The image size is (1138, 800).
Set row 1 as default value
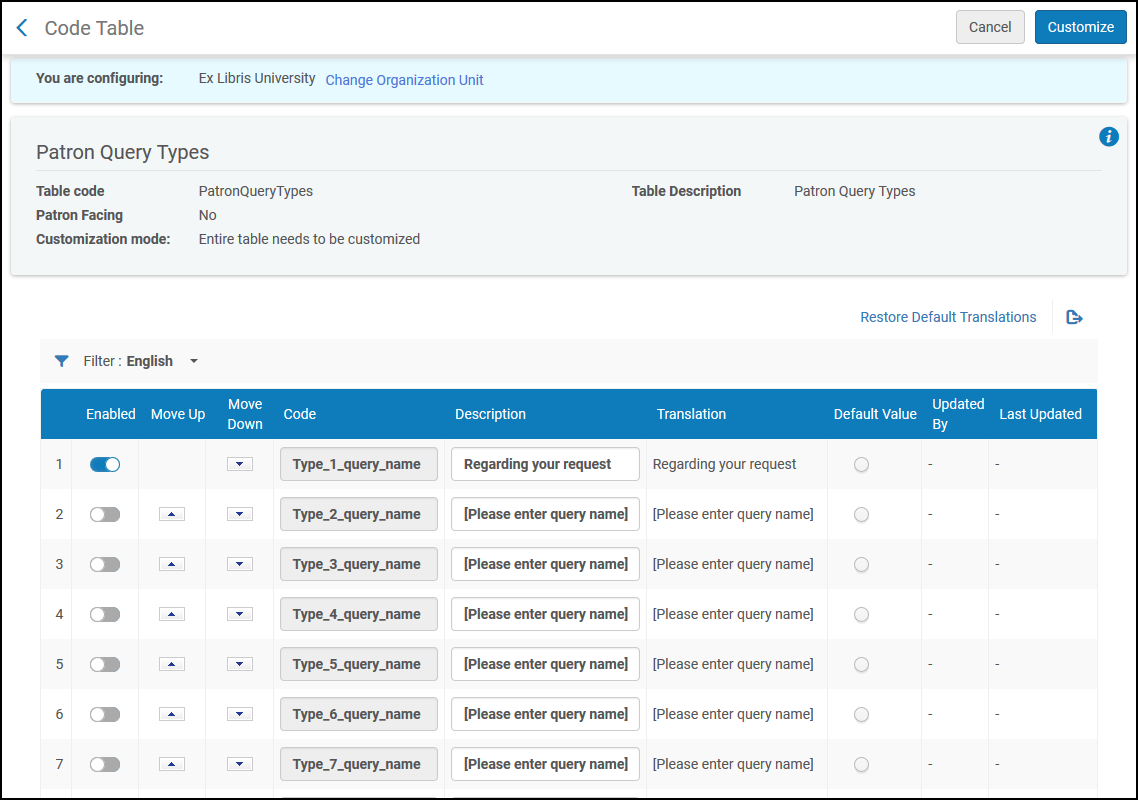click(861, 465)
